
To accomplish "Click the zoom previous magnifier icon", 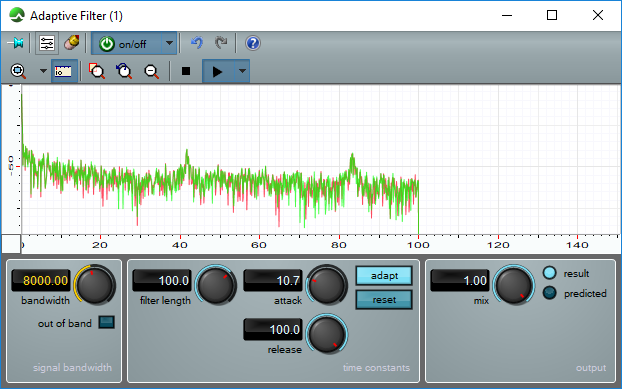I will coord(124,71).
